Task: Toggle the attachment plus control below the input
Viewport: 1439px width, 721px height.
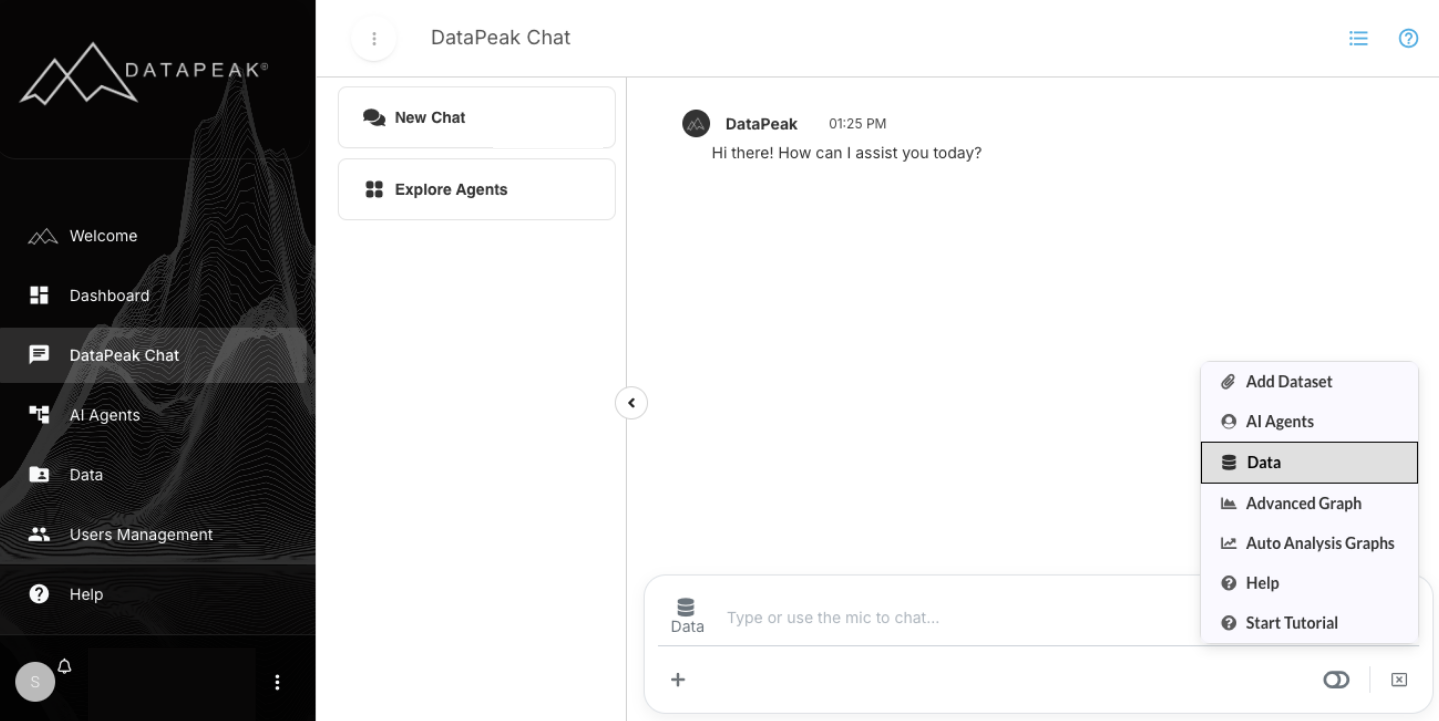Action: [x=678, y=679]
